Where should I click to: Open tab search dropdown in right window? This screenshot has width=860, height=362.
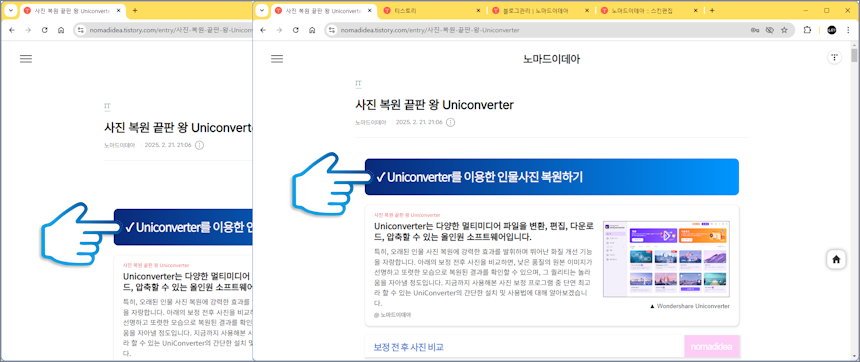click(x=262, y=10)
